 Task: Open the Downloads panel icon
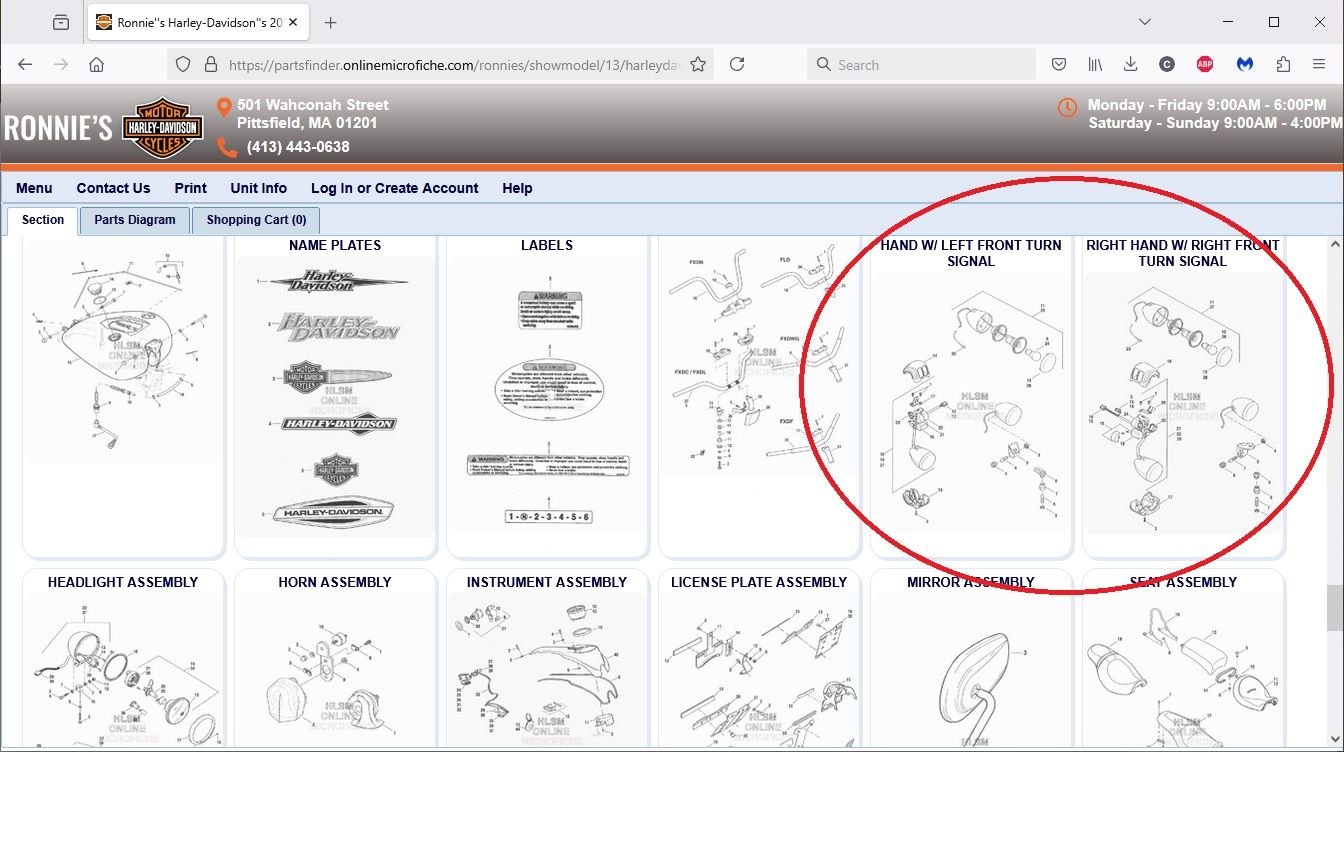click(x=1130, y=64)
